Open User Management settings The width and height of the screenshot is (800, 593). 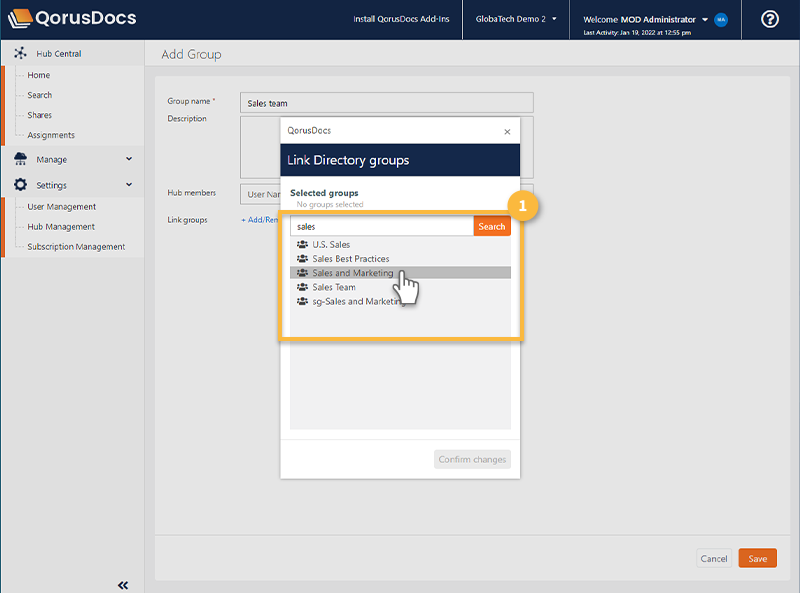pos(62,207)
